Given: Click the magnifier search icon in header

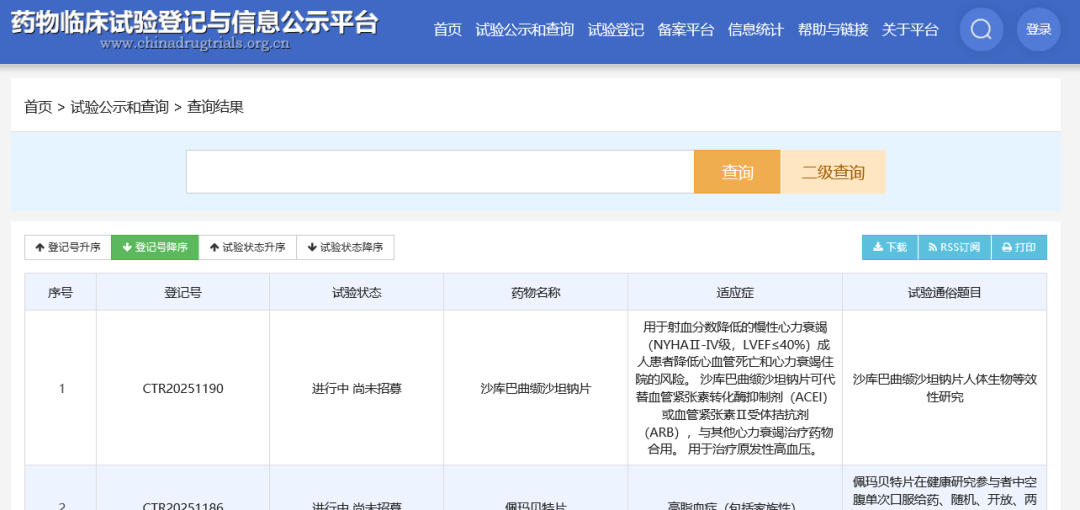Looking at the screenshot, I should (981, 30).
